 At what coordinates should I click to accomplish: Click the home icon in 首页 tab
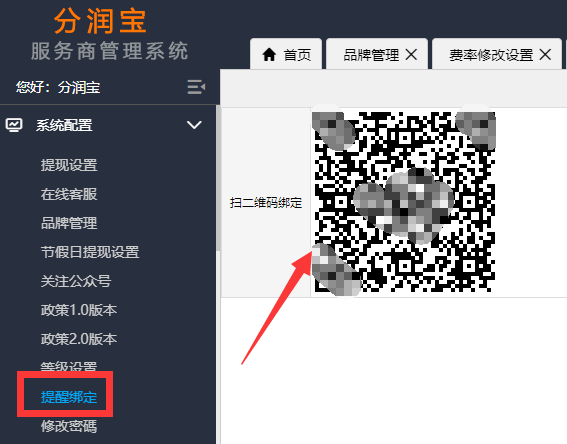point(269,55)
